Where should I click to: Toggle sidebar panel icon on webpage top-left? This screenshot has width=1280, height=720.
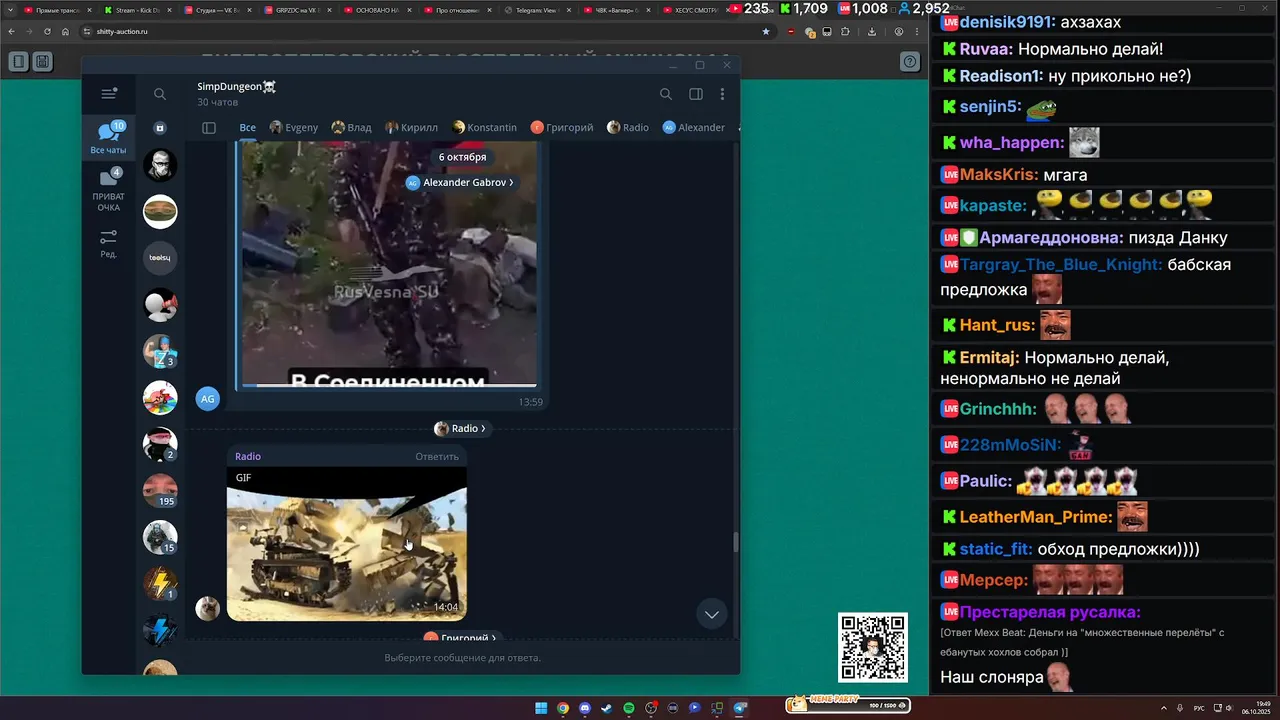click(x=19, y=62)
